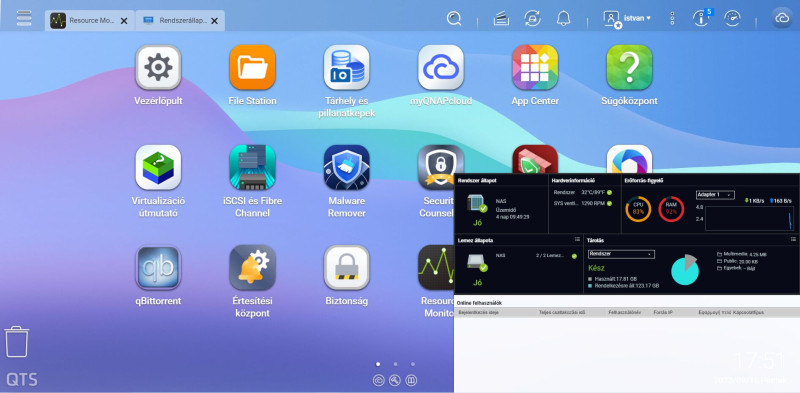Click the Egyebek folder entry
Image resolution: width=800 pixels, height=393 pixels.
(737, 267)
